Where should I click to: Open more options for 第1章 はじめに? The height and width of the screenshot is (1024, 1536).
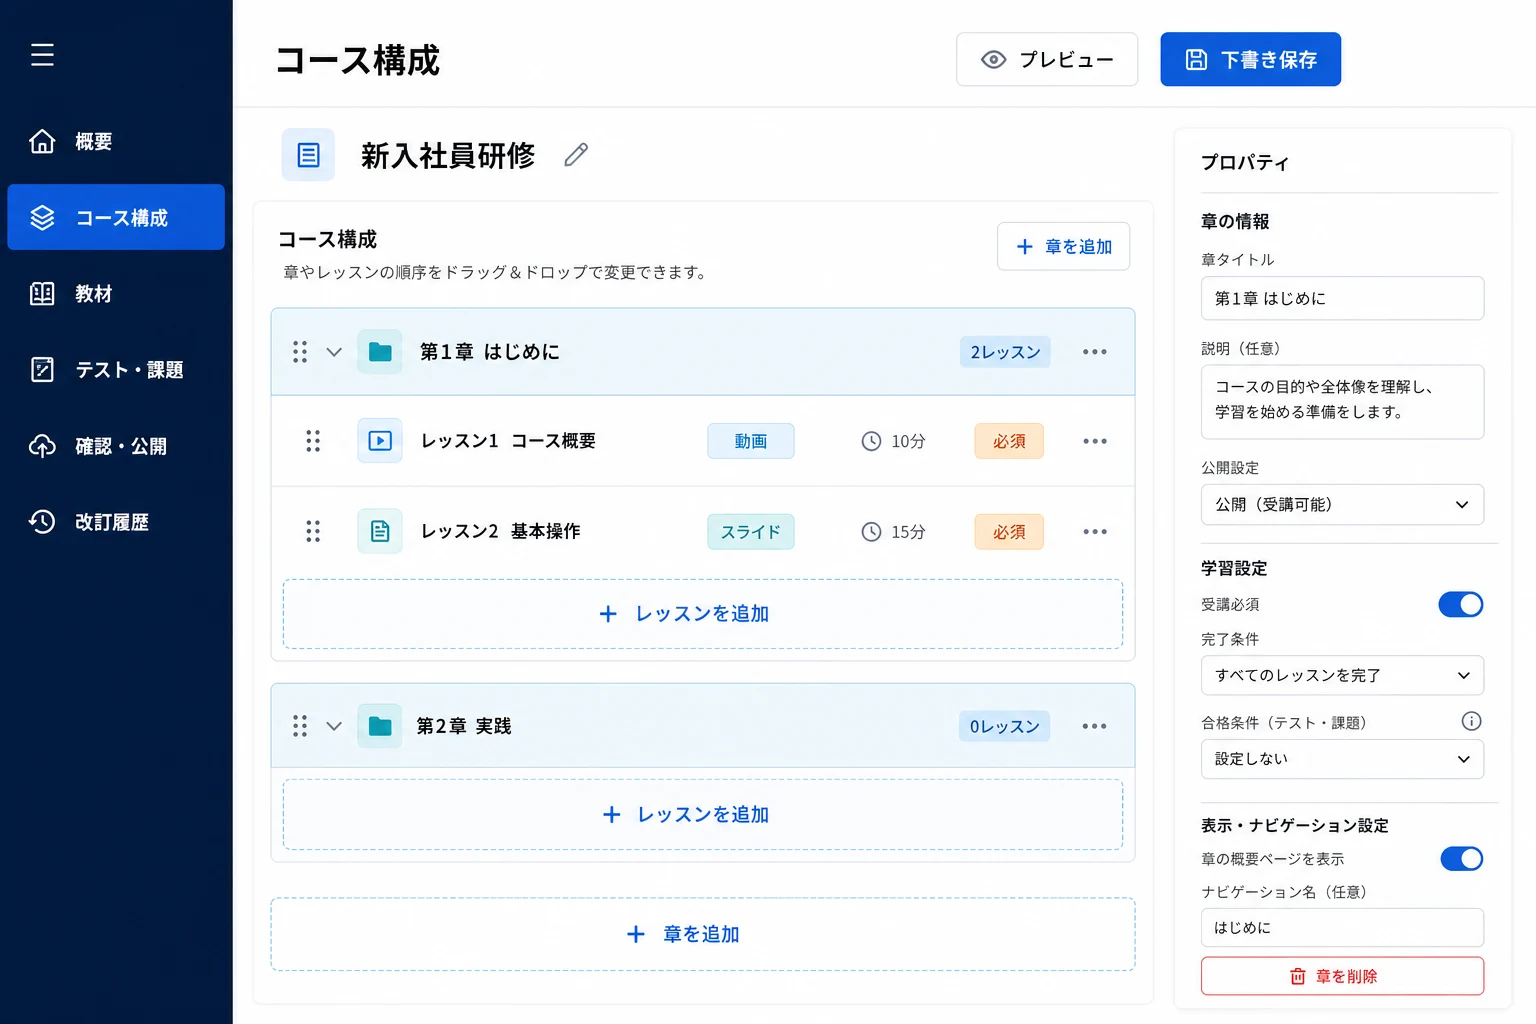1095,352
